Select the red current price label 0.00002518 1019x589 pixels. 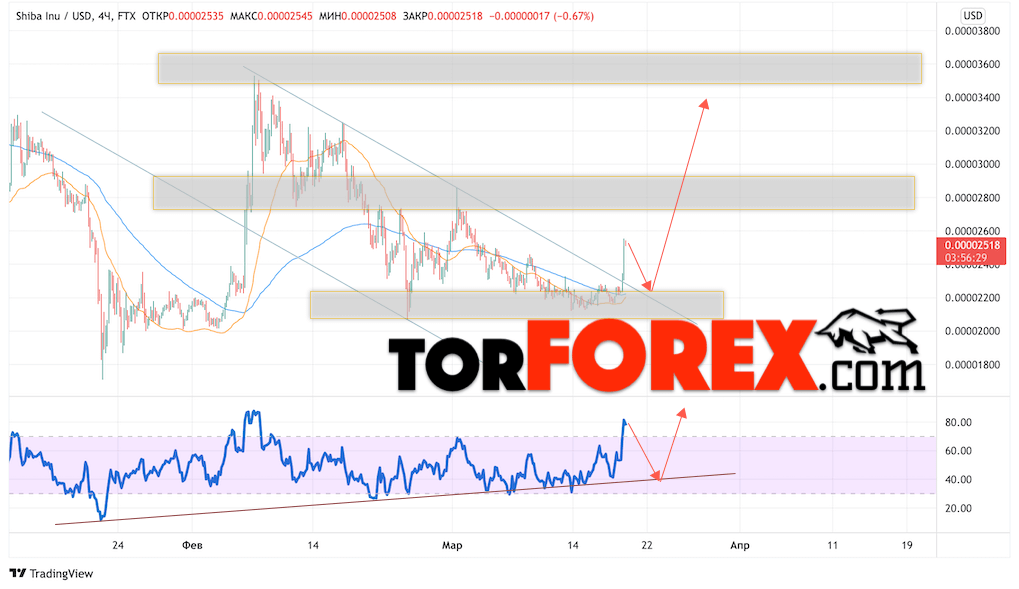click(972, 245)
